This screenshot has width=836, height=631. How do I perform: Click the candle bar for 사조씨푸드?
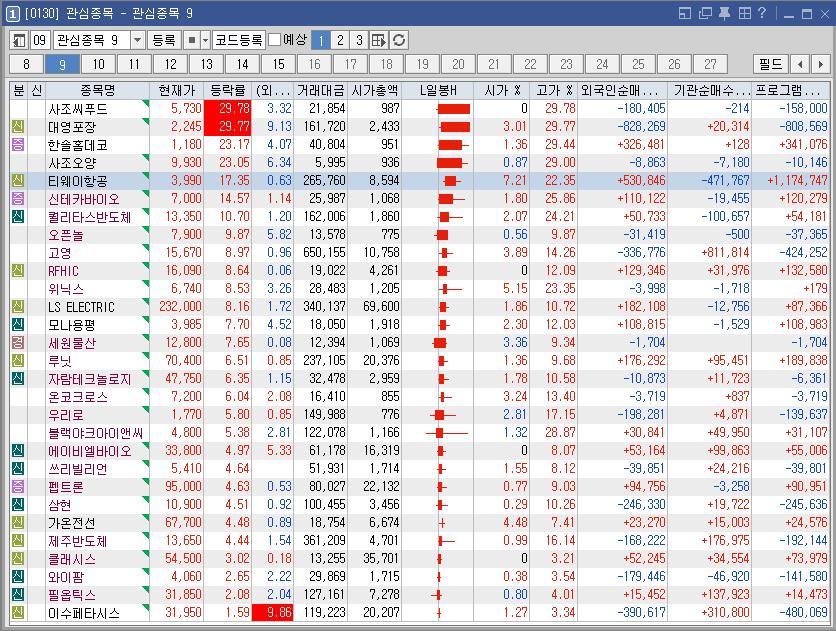[453, 109]
